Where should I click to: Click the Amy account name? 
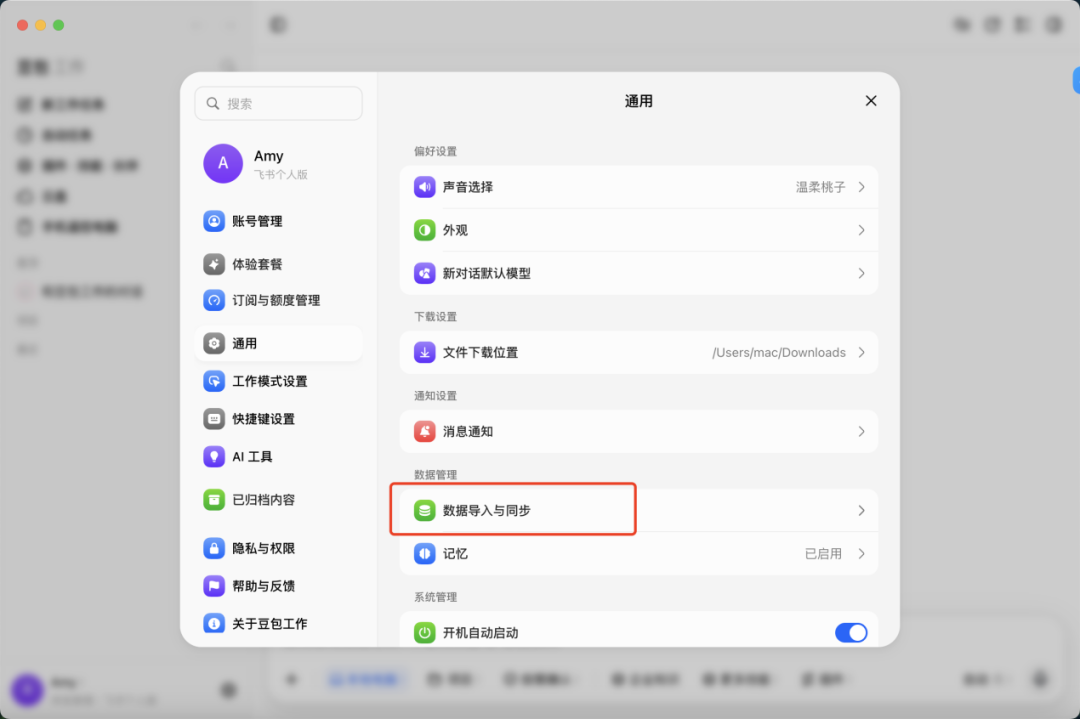coord(269,156)
